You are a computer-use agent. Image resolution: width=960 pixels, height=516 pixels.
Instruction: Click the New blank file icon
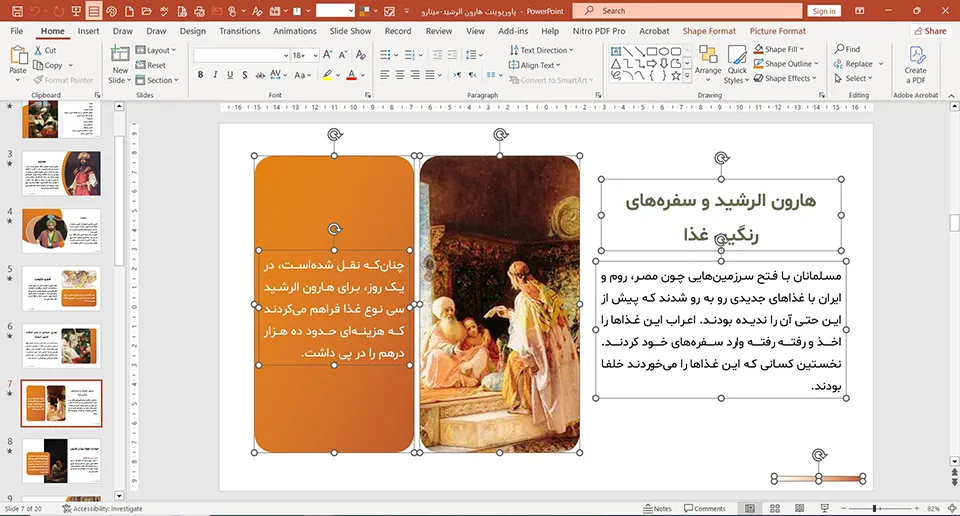pyautogui.click(x=129, y=11)
